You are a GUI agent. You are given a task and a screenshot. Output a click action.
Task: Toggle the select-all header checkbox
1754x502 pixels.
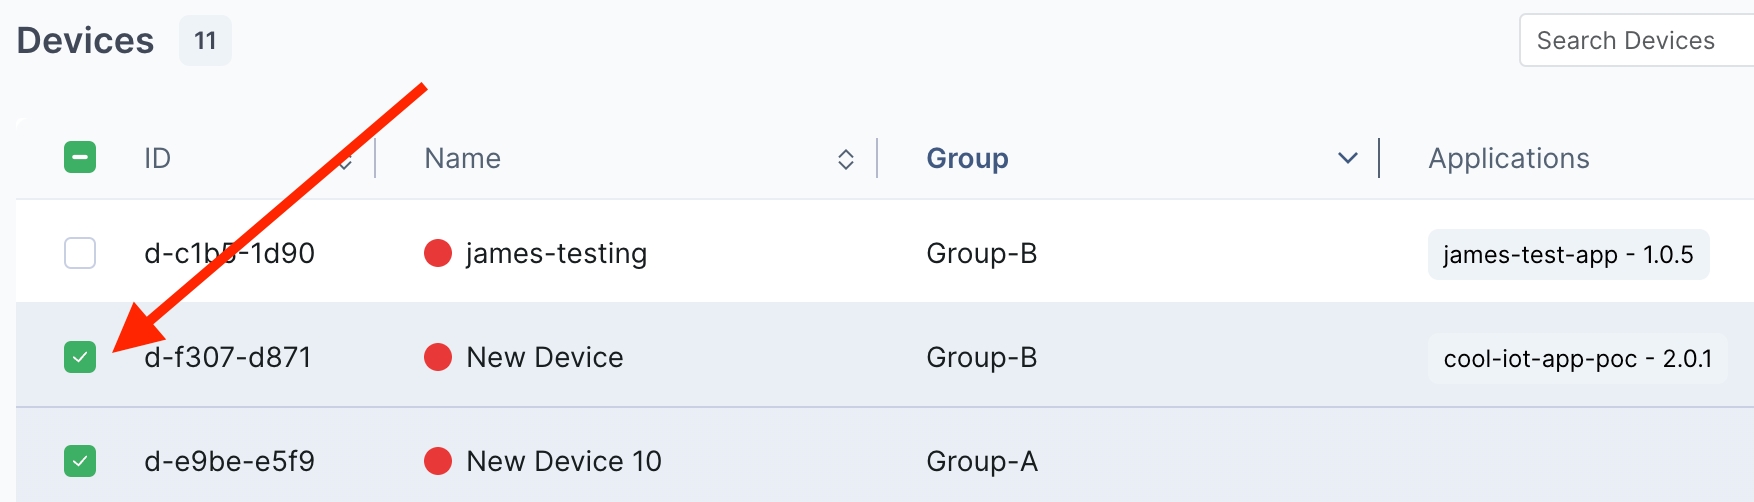pyautogui.click(x=80, y=158)
